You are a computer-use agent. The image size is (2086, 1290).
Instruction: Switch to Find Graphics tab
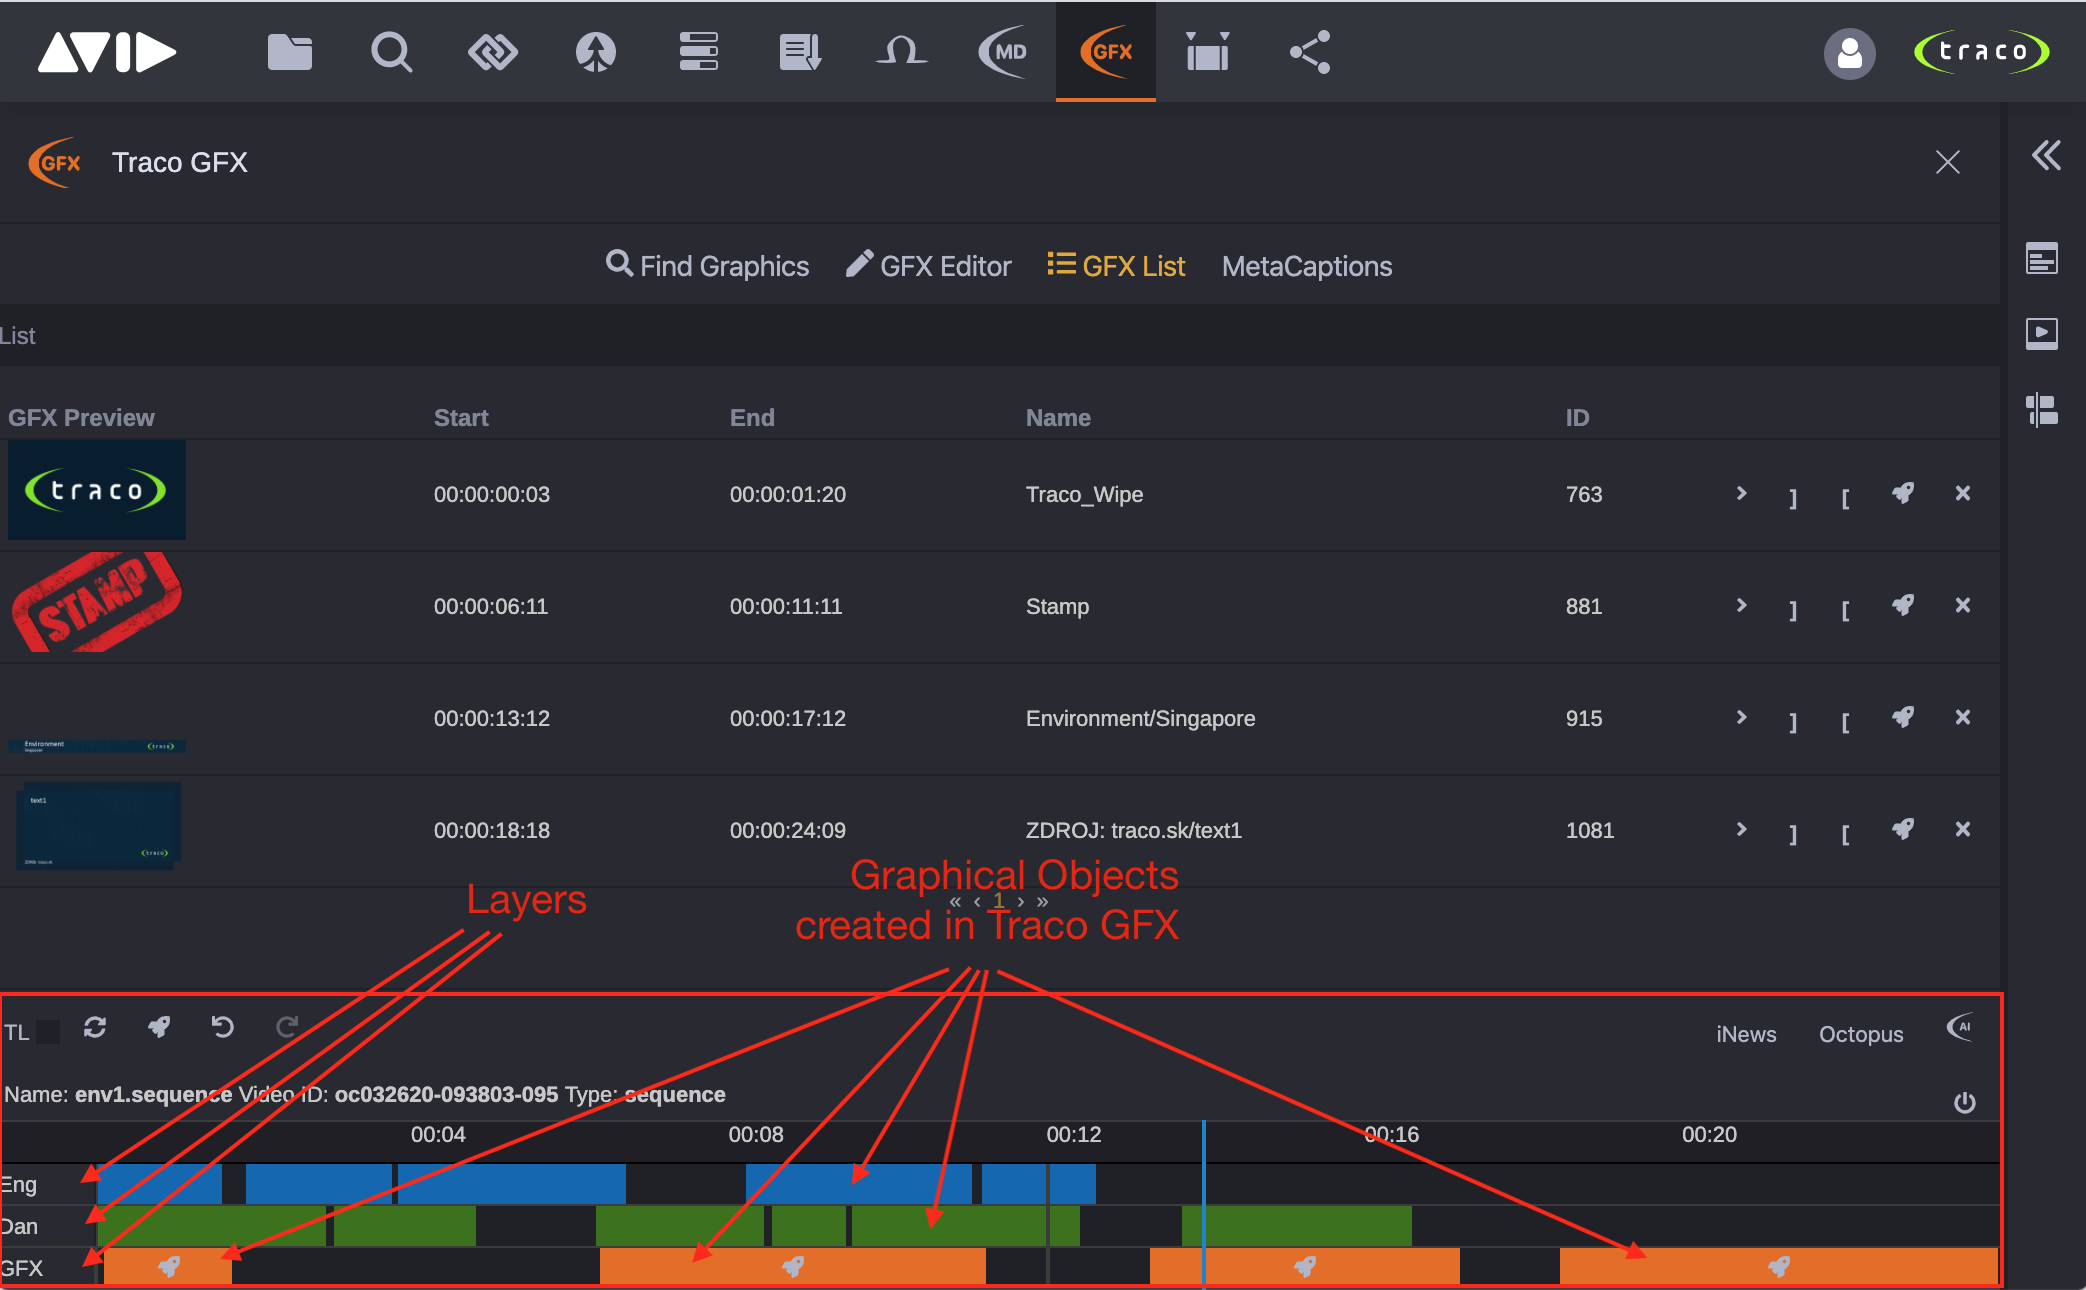coord(708,266)
